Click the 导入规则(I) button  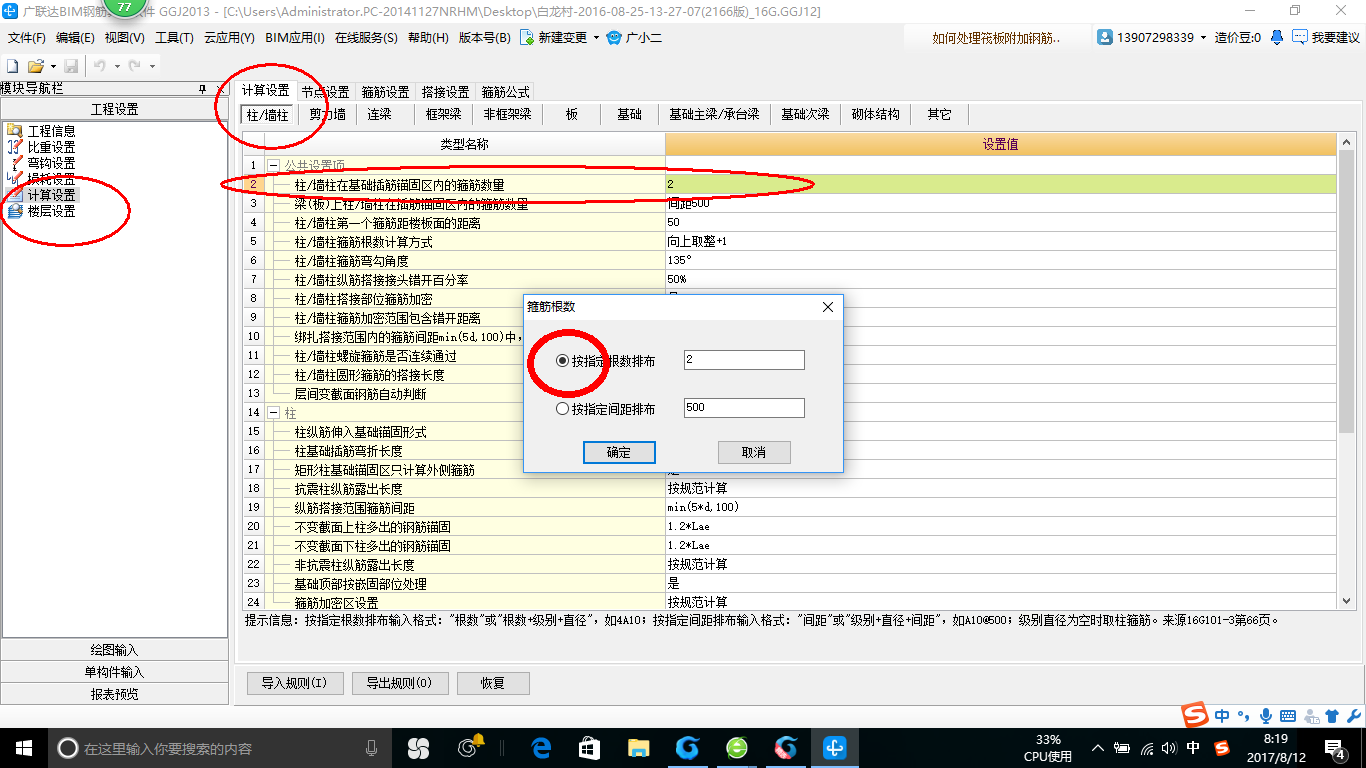(x=295, y=683)
